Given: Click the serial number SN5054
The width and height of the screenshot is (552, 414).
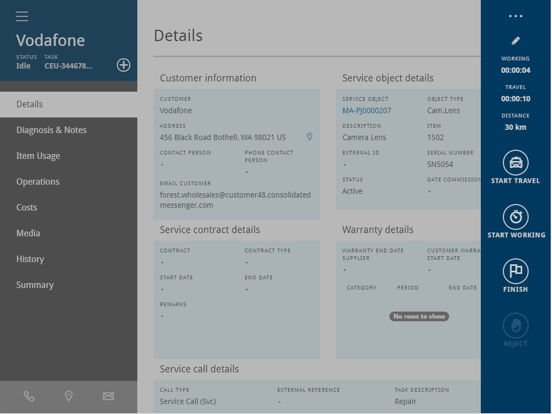Looking at the screenshot, I should click(440, 164).
